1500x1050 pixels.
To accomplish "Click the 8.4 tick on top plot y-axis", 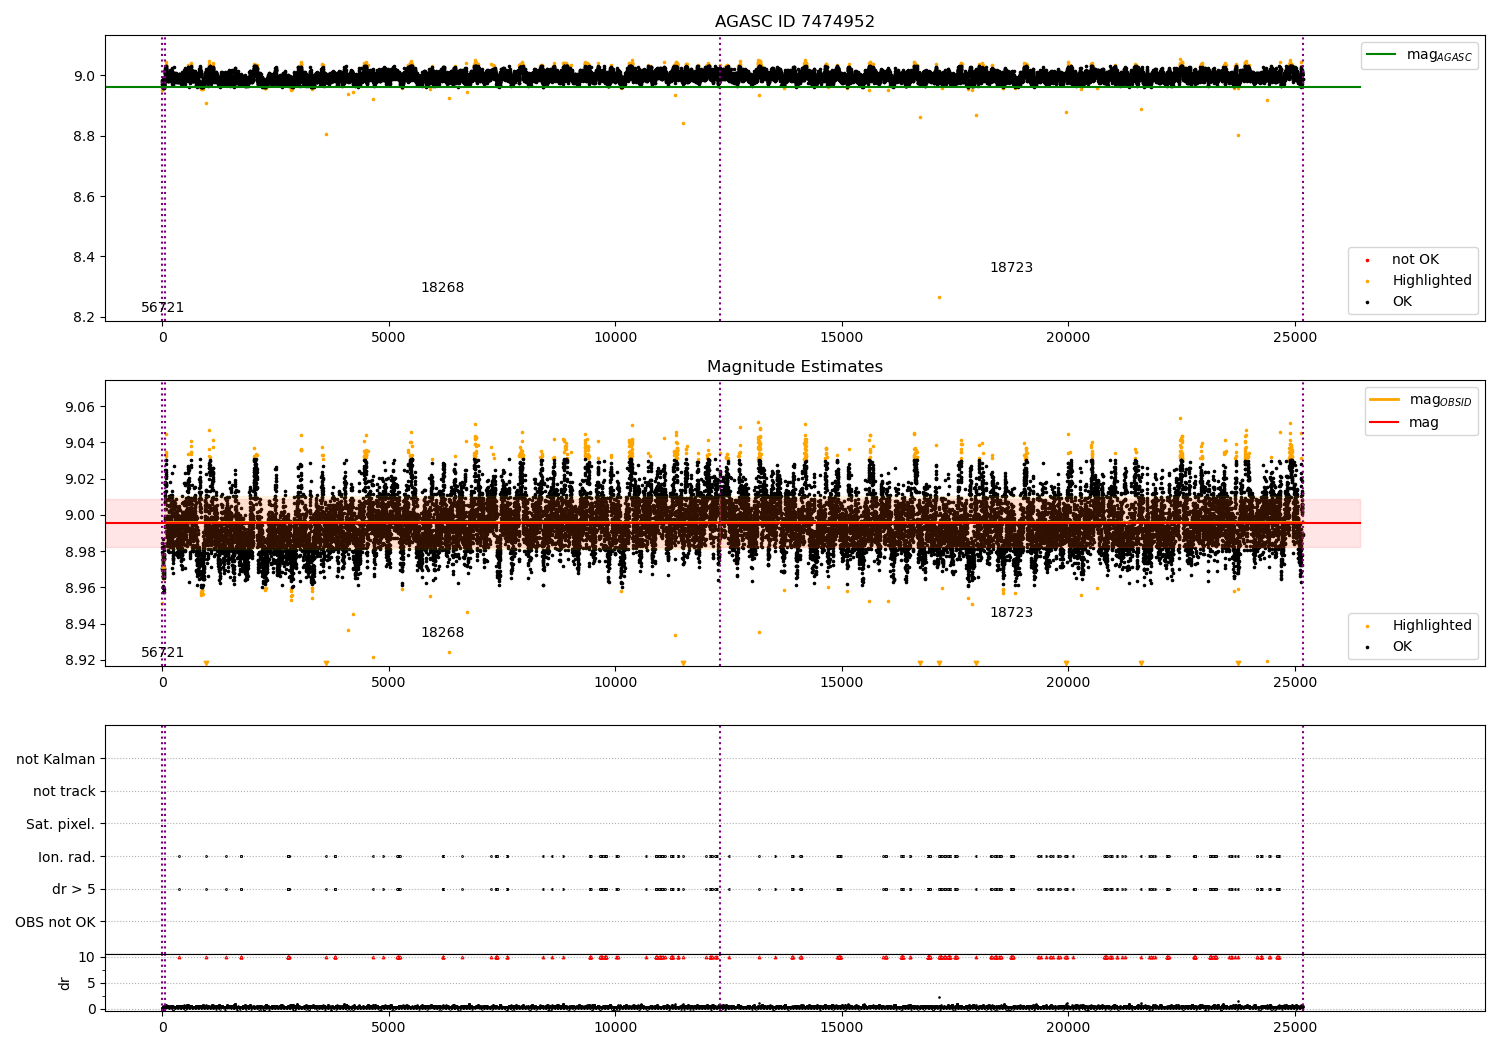I will click(84, 257).
